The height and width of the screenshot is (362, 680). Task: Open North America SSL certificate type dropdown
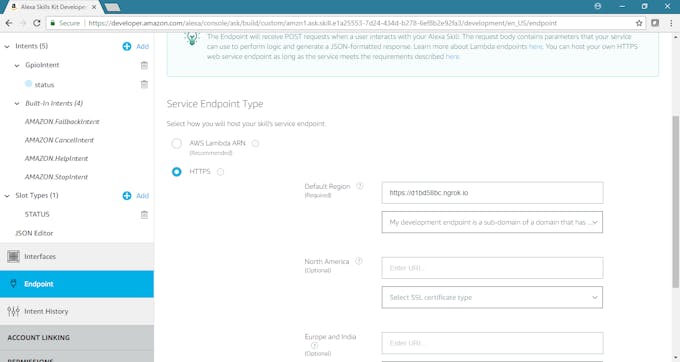tap(492, 297)
